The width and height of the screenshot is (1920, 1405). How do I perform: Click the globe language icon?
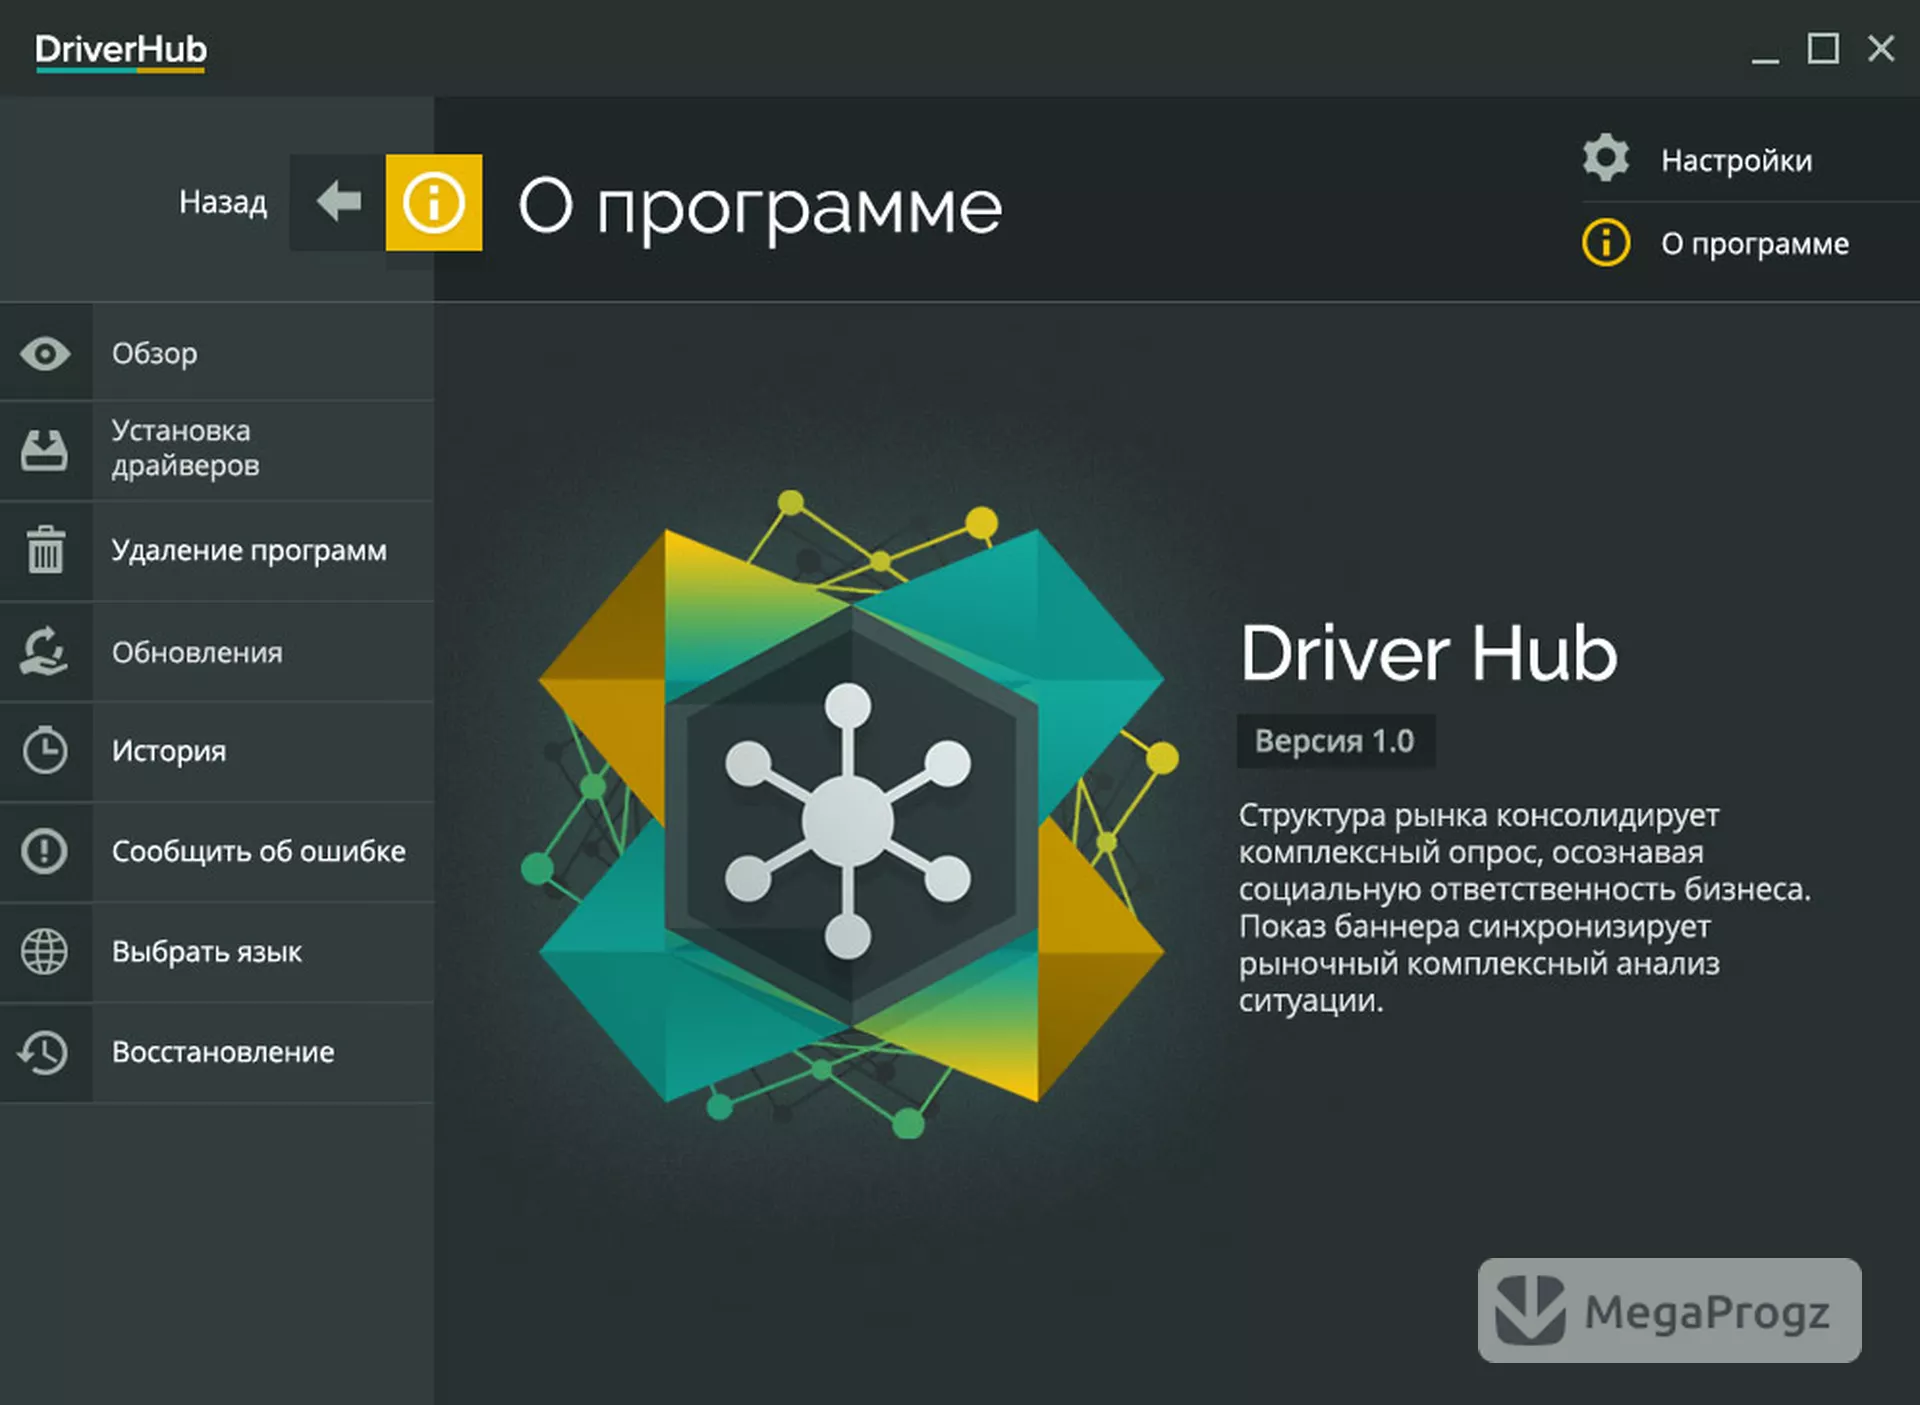click(45, 951)
